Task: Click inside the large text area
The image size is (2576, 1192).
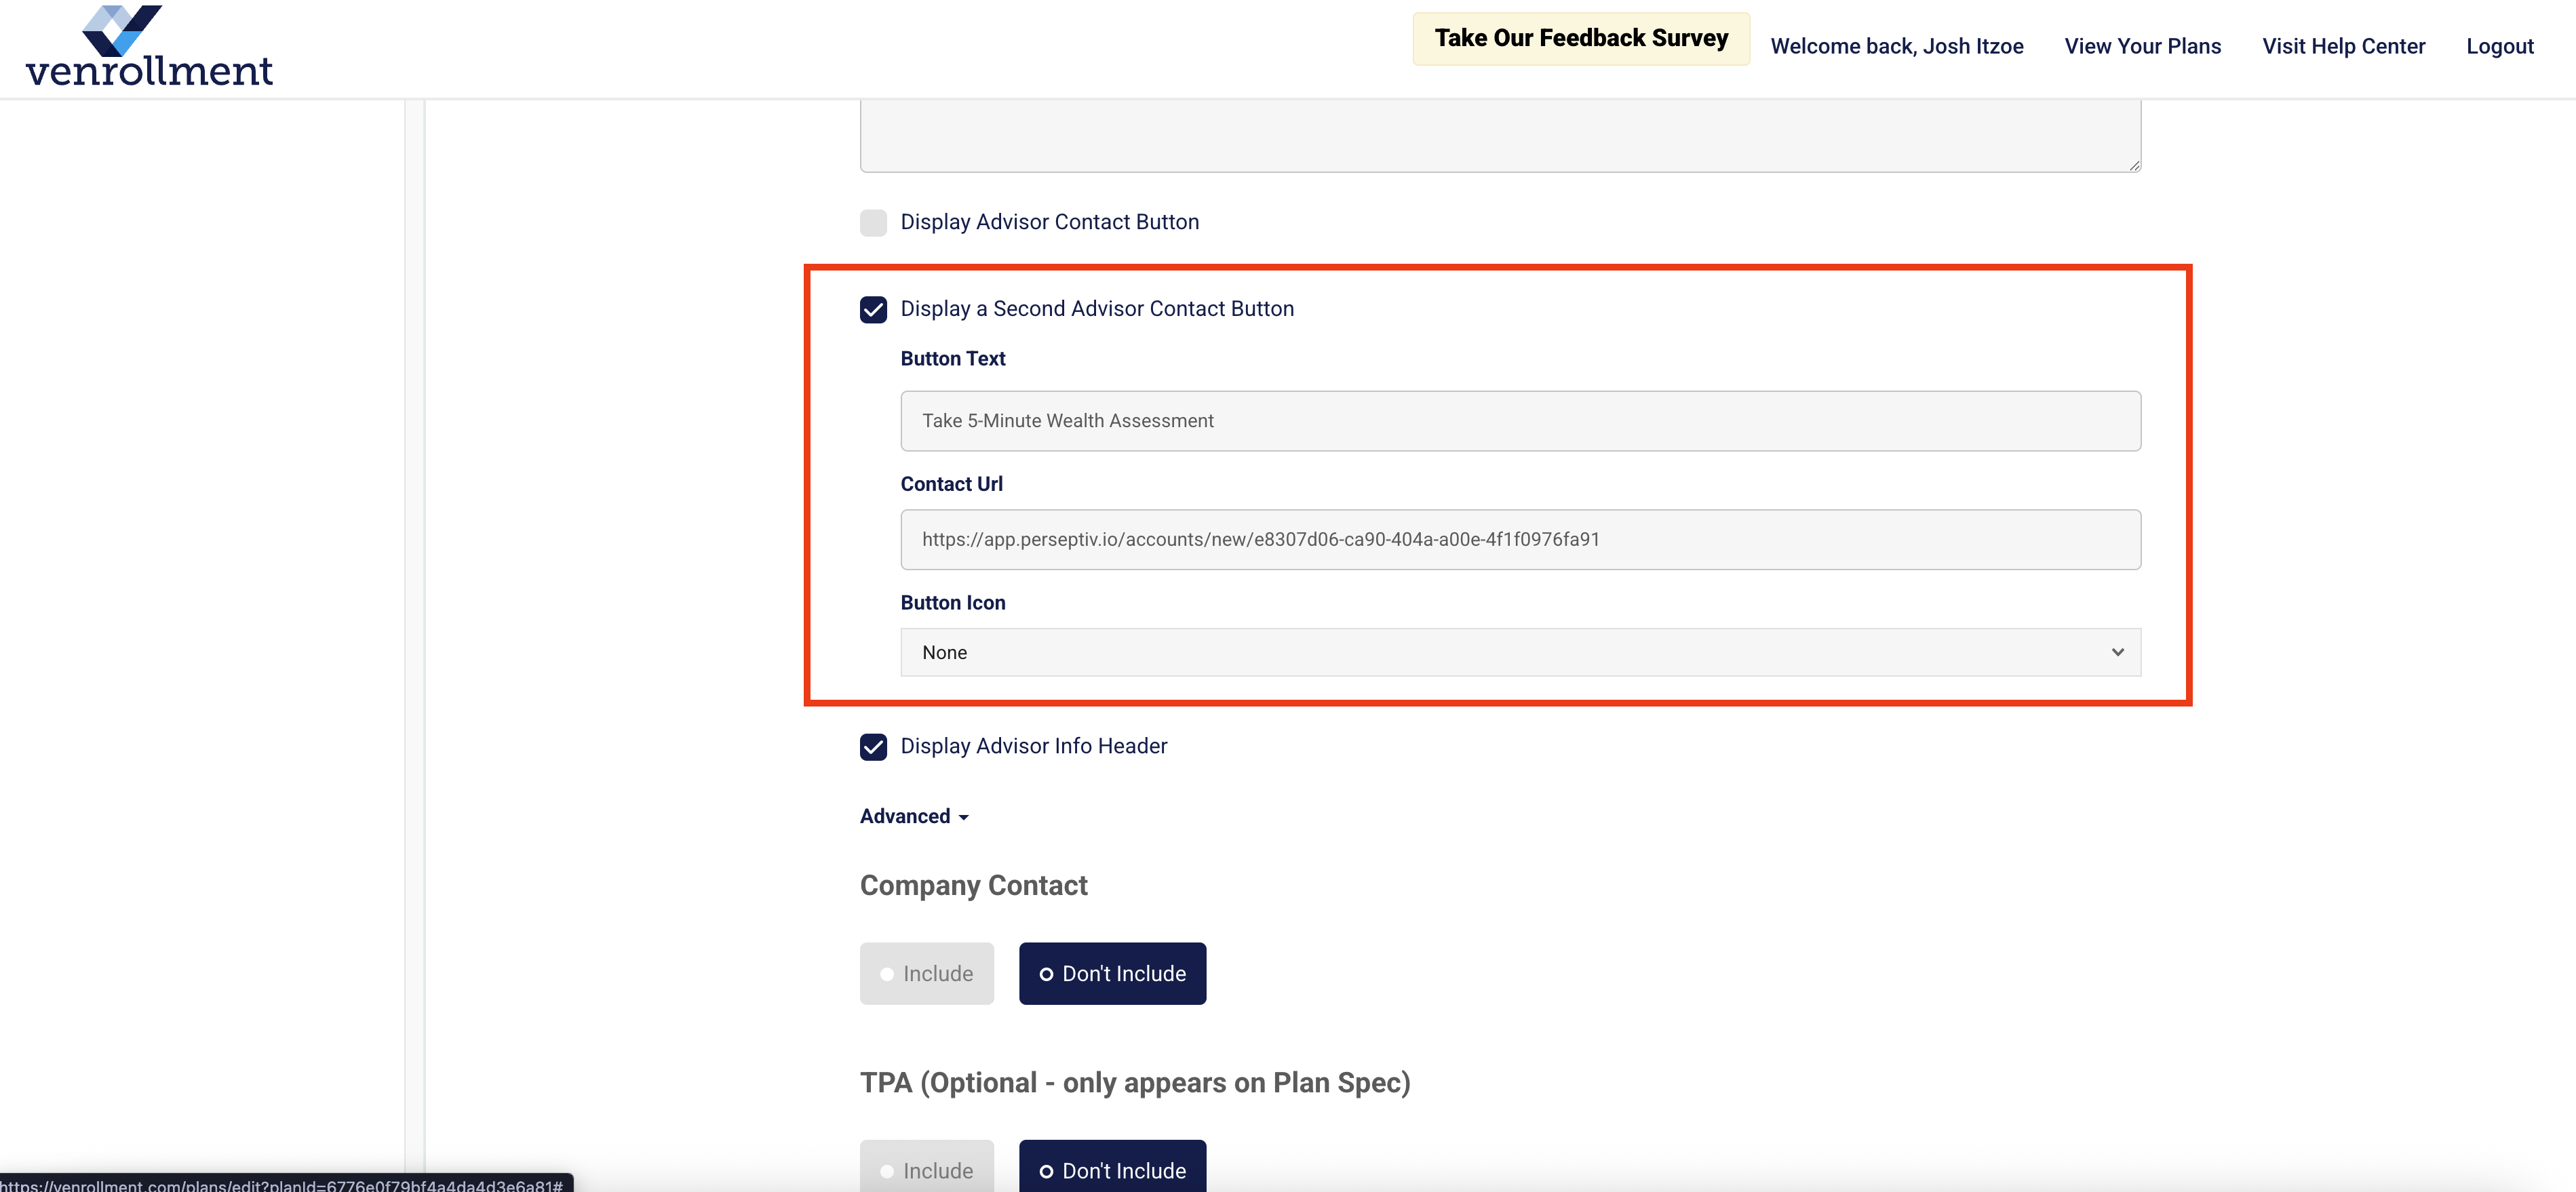Action: coord(1499,135)
